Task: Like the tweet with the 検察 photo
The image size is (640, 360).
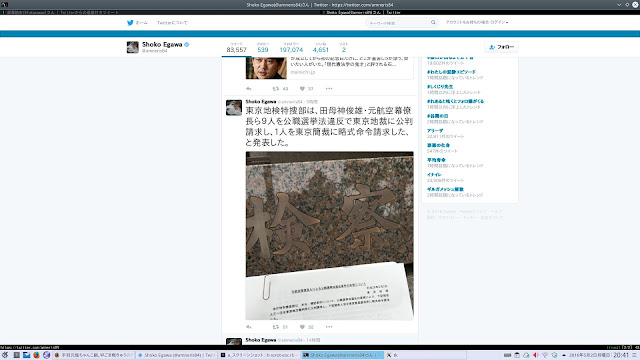Action: (x=302, y=327)
